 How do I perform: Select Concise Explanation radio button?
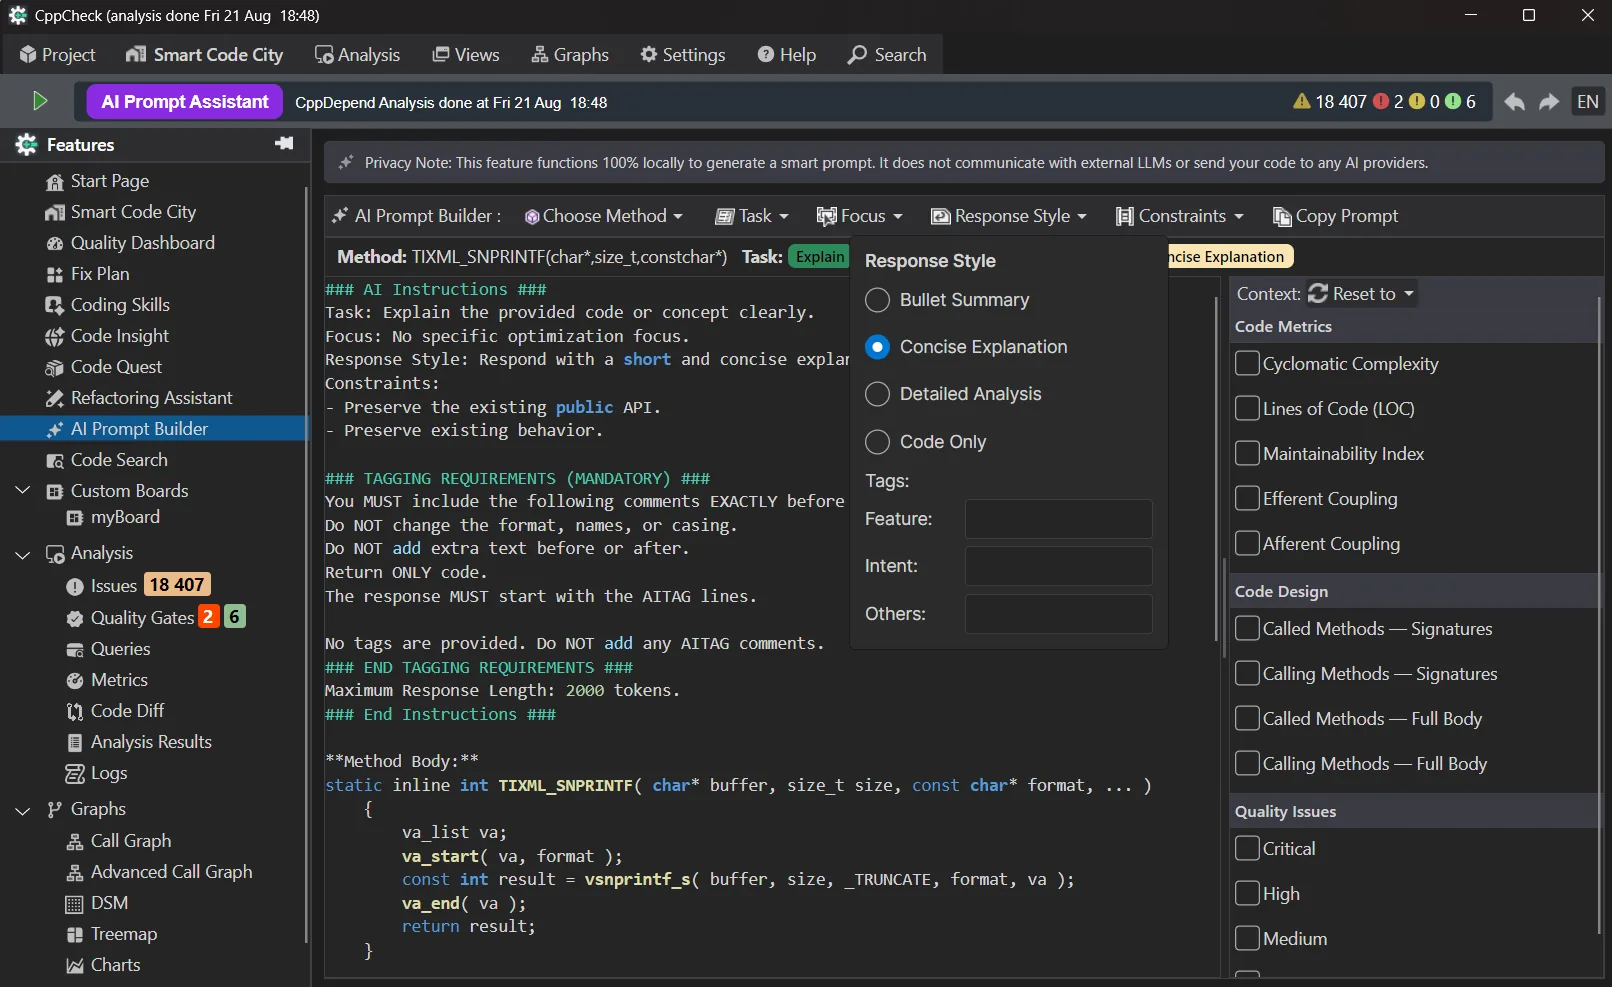coord(877,347)
